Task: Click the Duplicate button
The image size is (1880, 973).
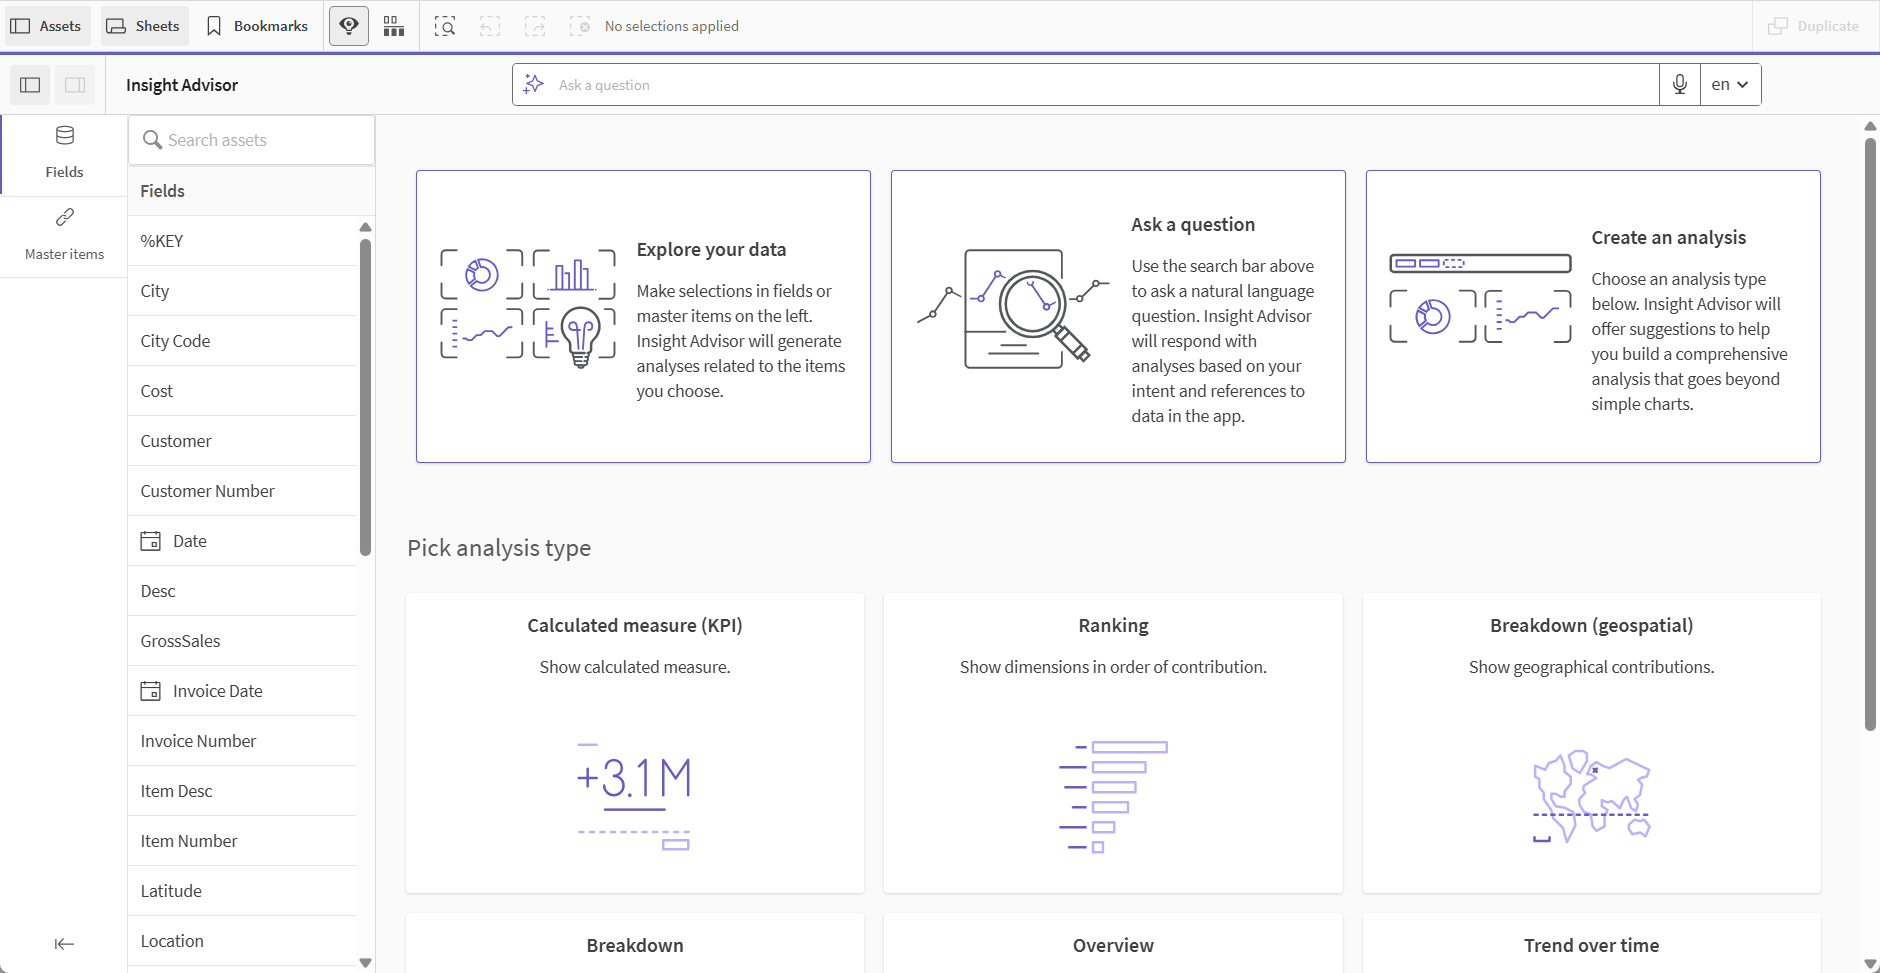Action: [x=1814, y=25]
